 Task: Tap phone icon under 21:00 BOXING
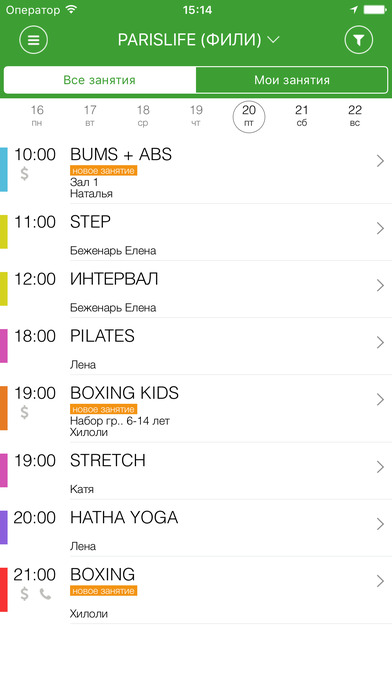[45, 594]
